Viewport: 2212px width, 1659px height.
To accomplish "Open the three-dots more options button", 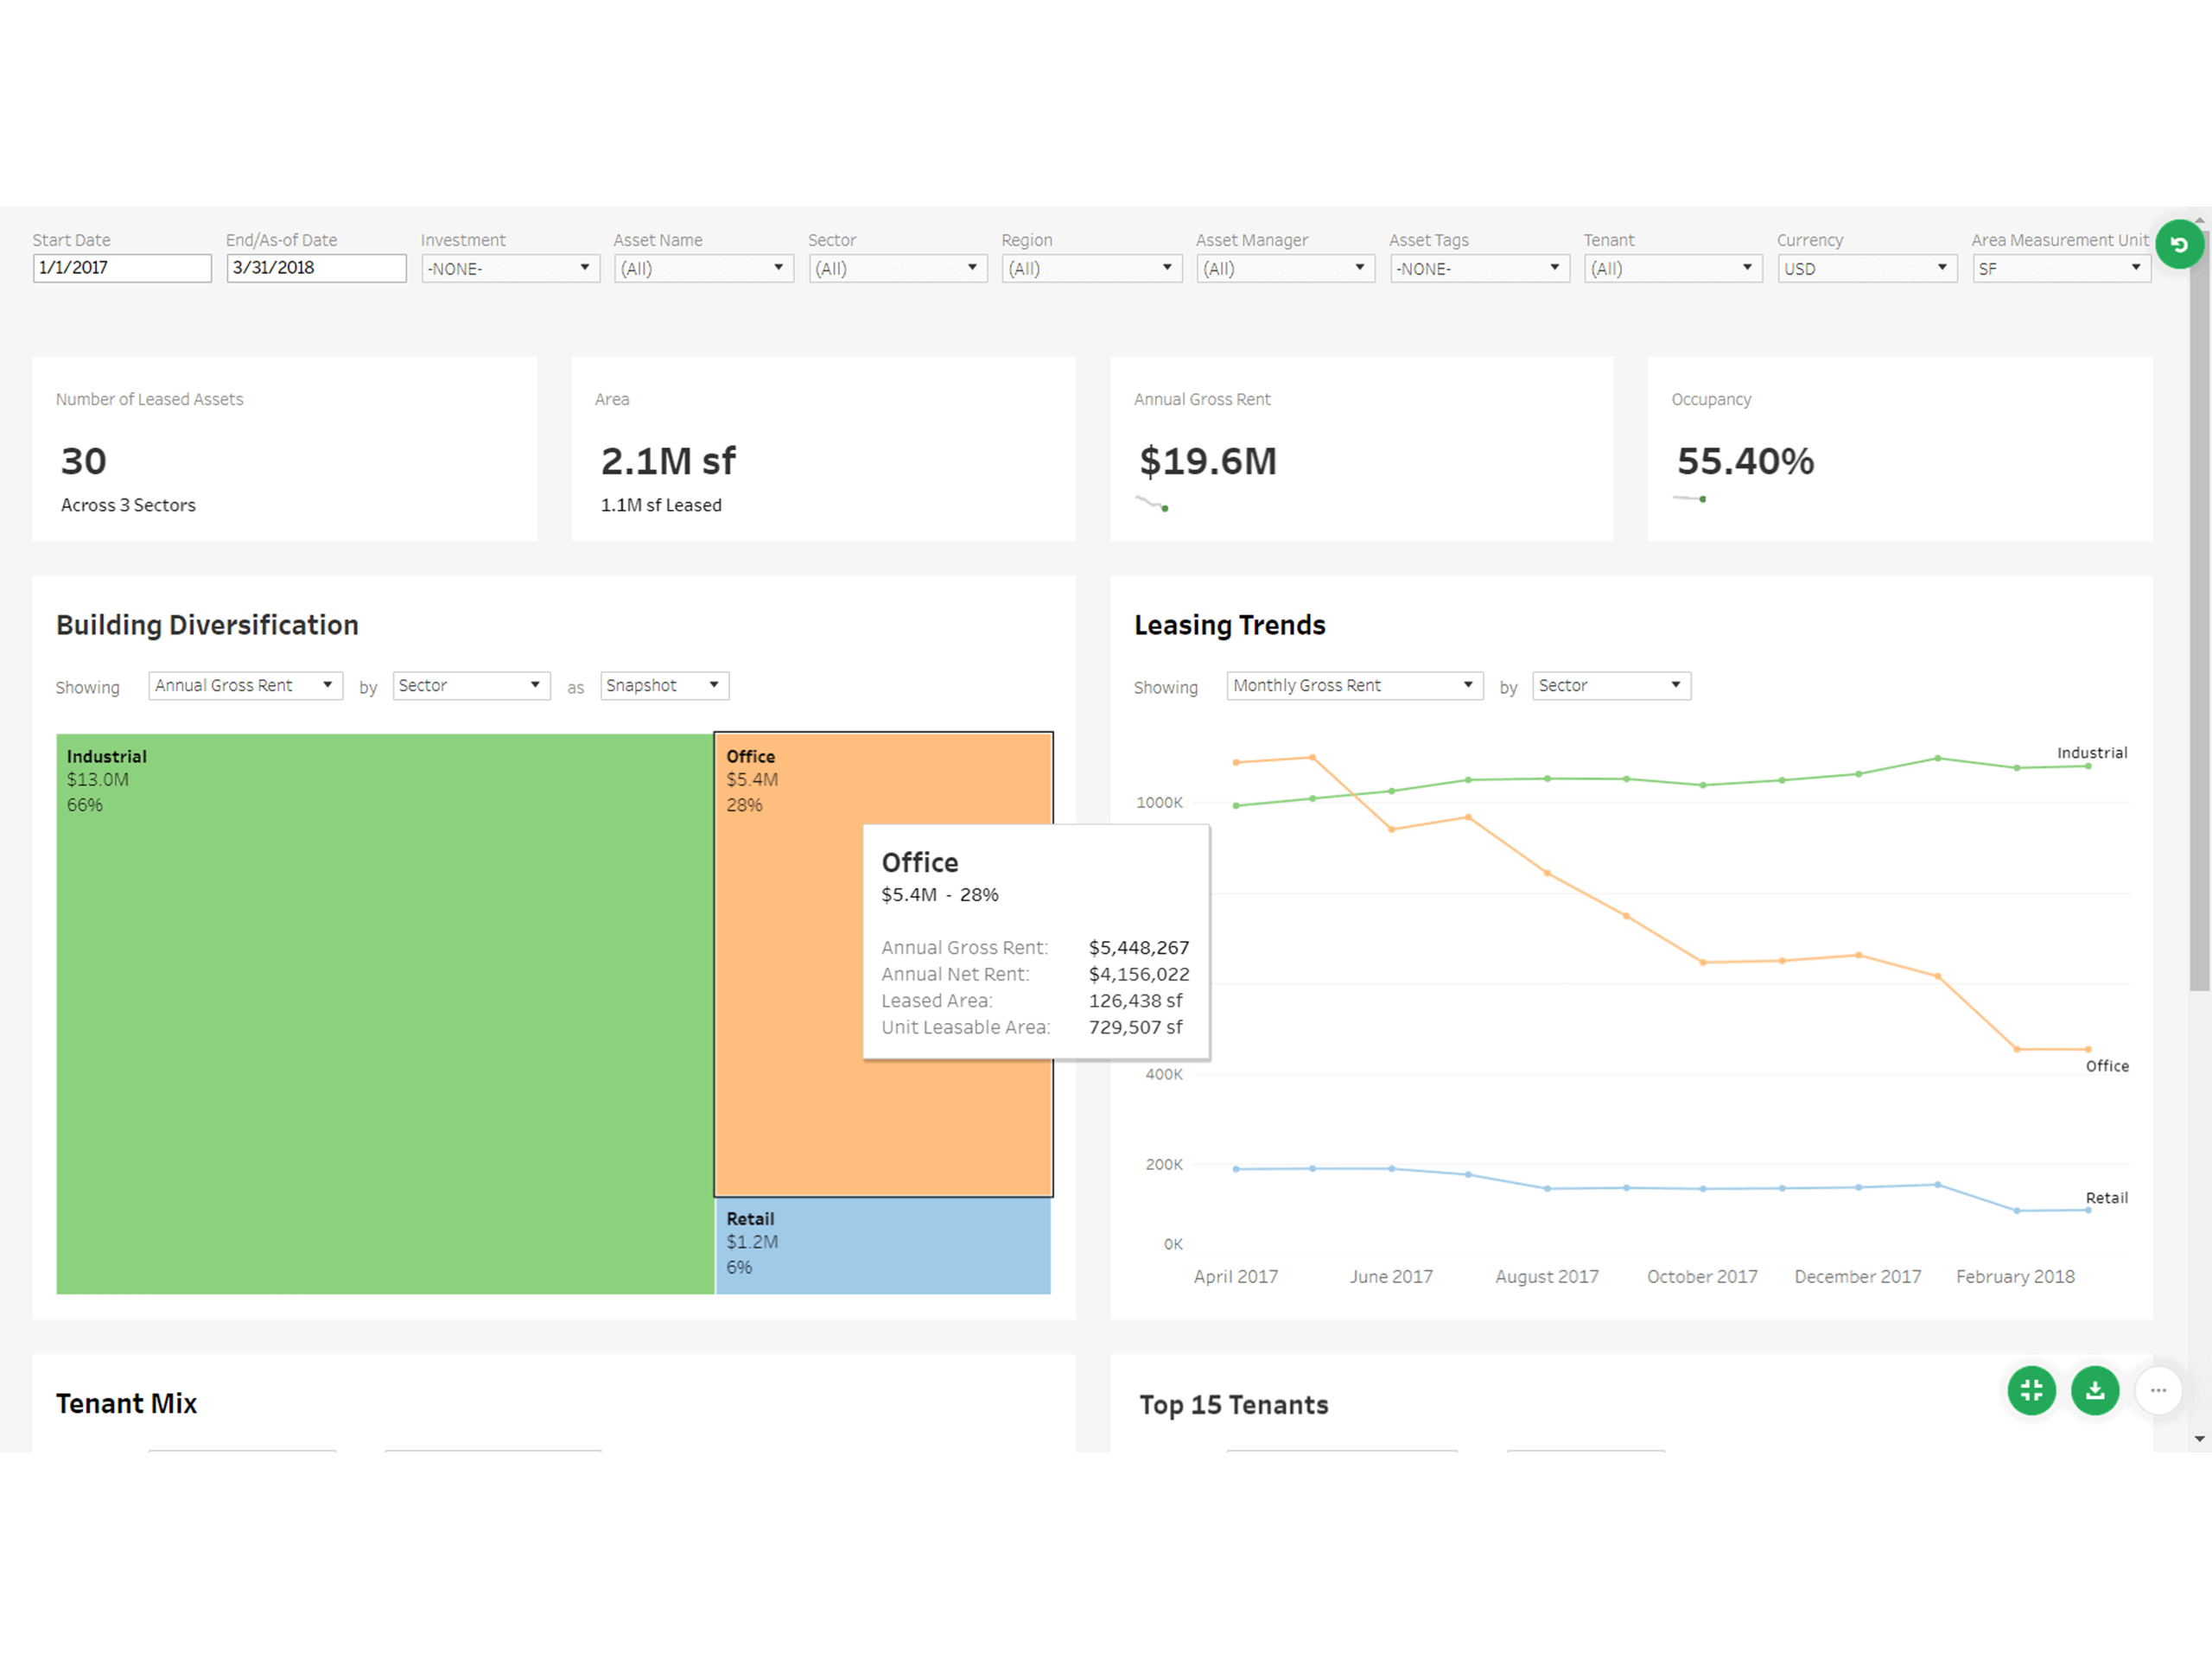I will (2158, 1390).
